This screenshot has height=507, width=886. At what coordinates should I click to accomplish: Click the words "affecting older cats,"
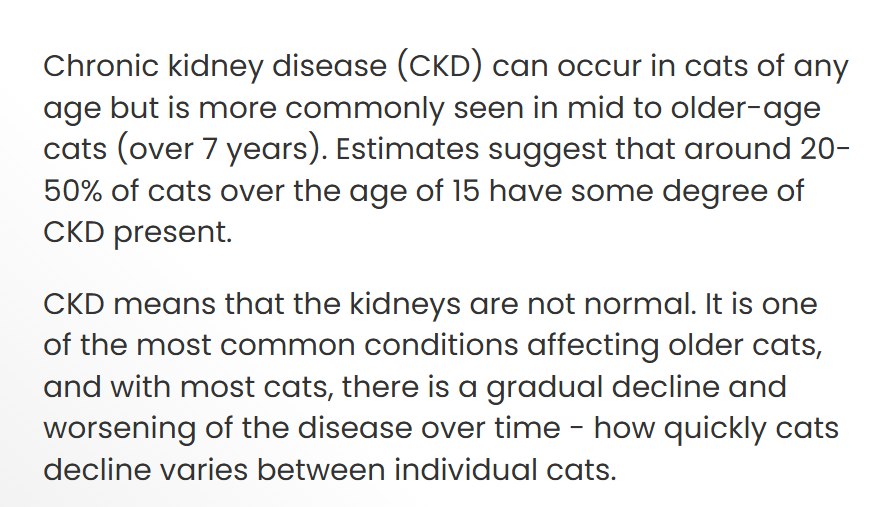[675, 345]
